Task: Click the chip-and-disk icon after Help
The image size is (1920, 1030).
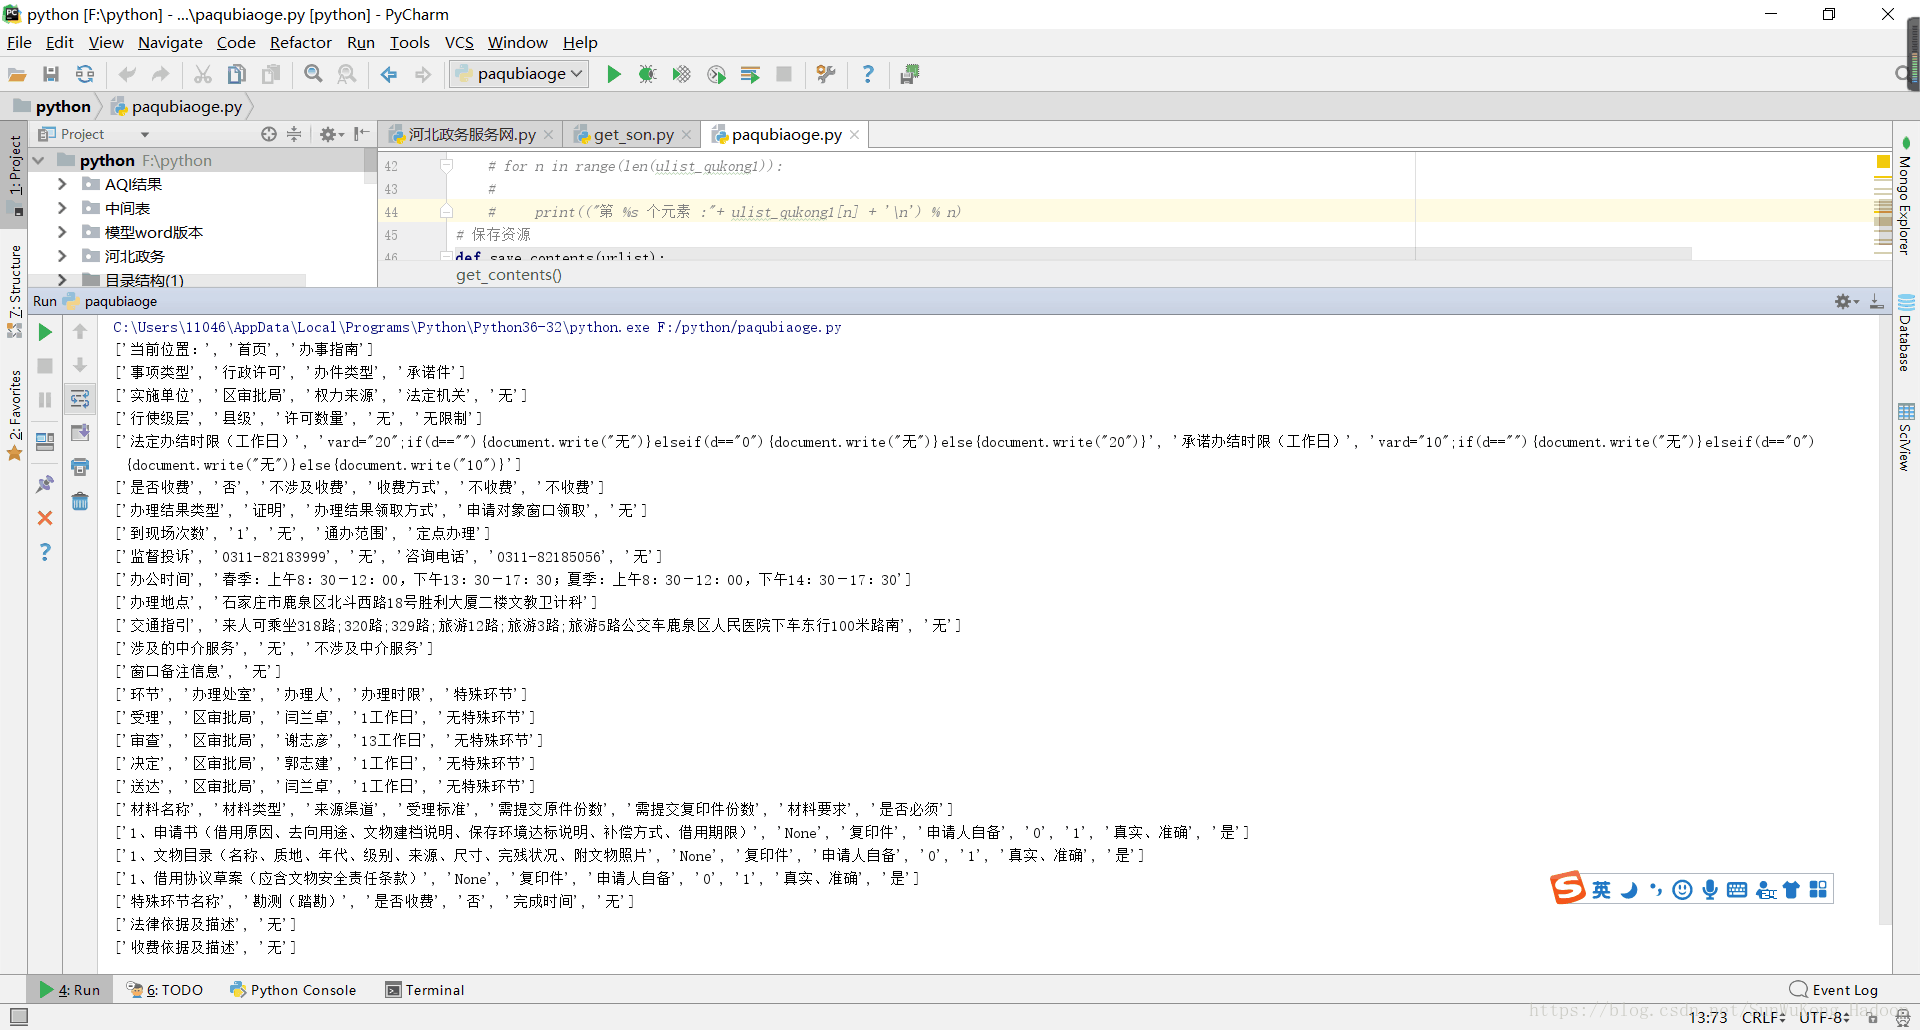Action: tap(909, 74)
